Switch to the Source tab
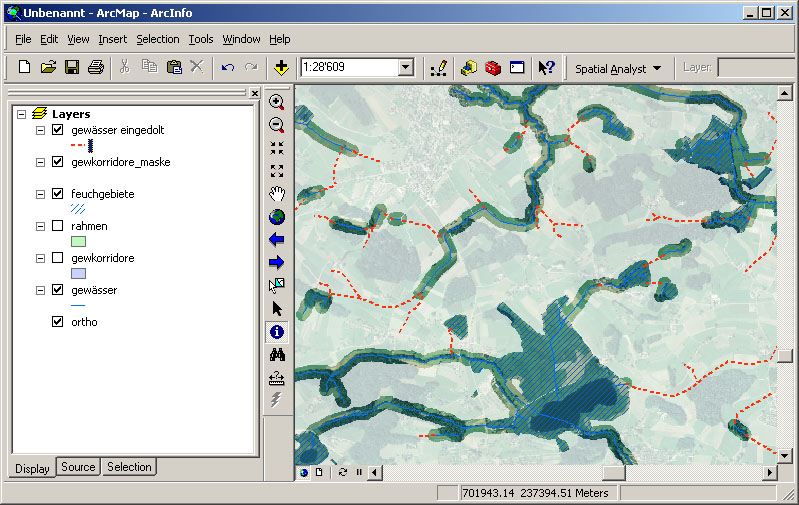The height and width of the screenshot is (505, 799). point(78,467)
